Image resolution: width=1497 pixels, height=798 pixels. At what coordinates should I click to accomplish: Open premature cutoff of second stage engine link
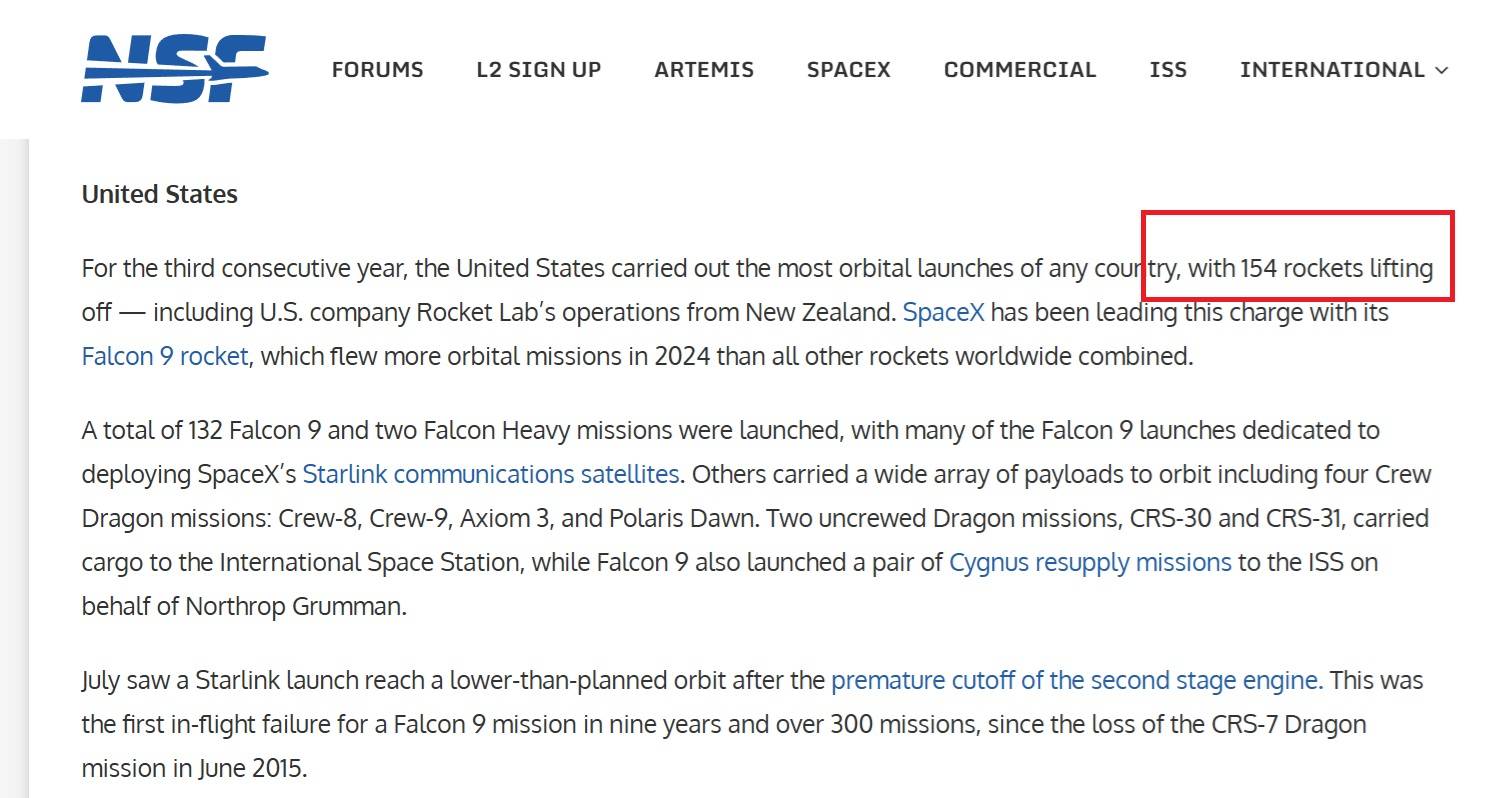point(1077,680)
